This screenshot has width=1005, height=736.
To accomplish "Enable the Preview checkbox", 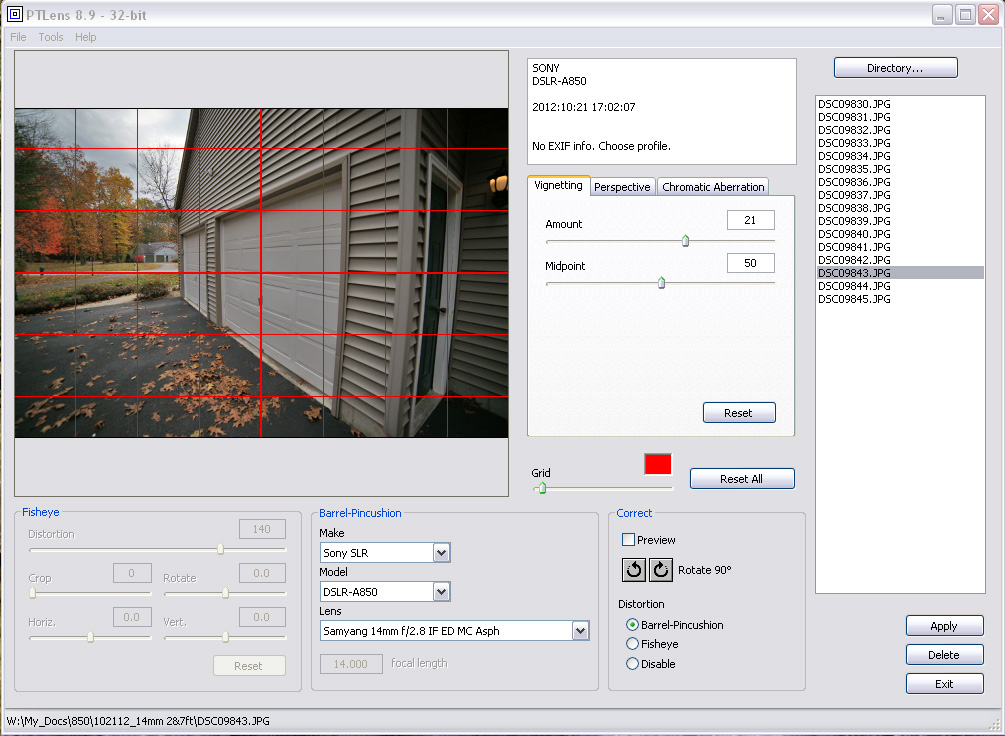I will tap(629, 540).
